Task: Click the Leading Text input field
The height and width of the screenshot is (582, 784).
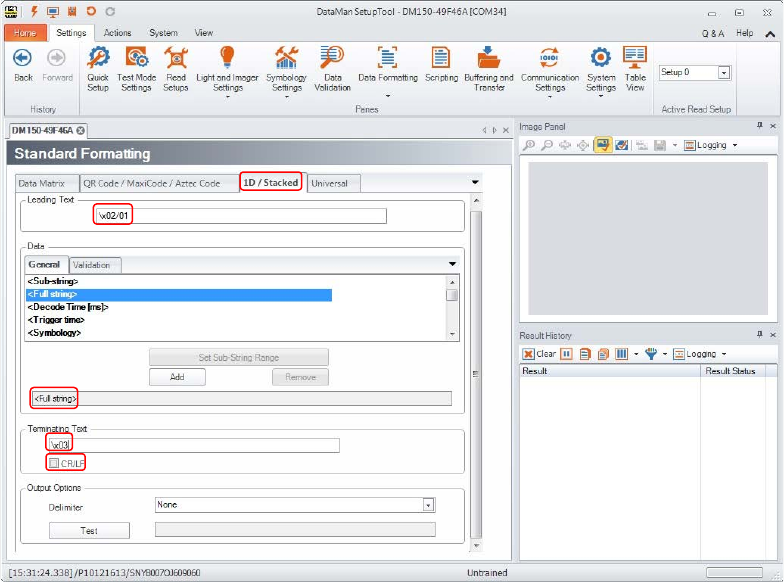Action: [240, 216]
